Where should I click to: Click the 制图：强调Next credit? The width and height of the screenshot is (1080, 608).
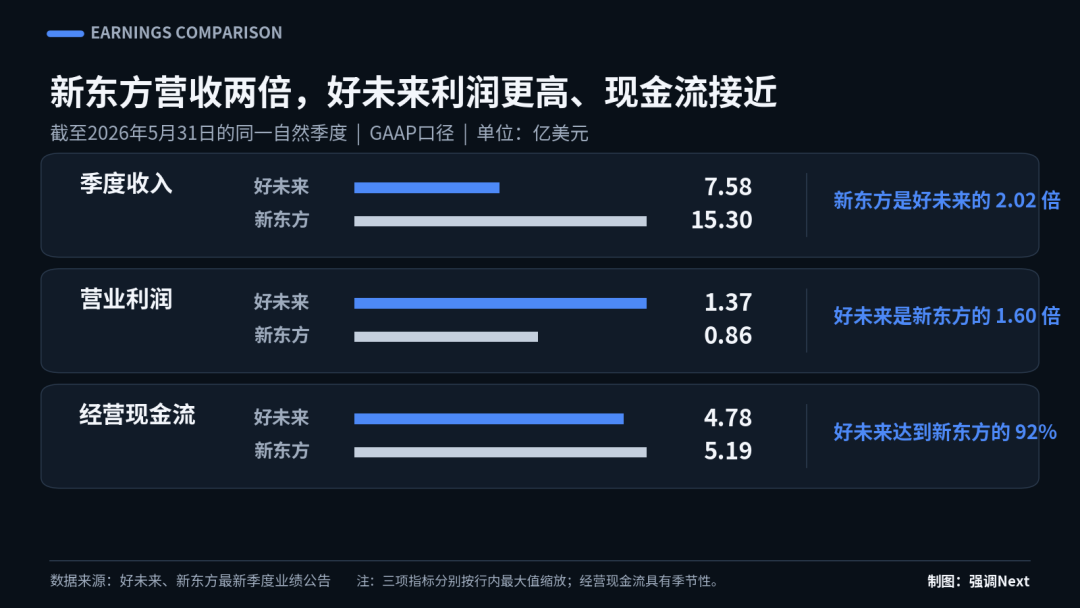(978, 581)
